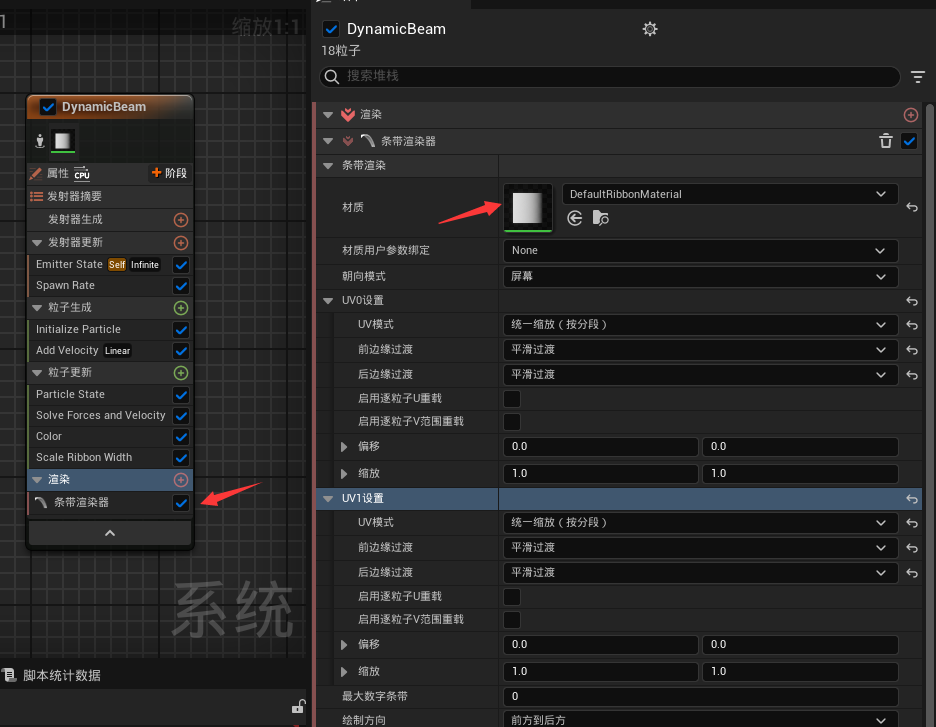
Task: Add module to 粒子生成 group
Action: (x=181, y=308)
